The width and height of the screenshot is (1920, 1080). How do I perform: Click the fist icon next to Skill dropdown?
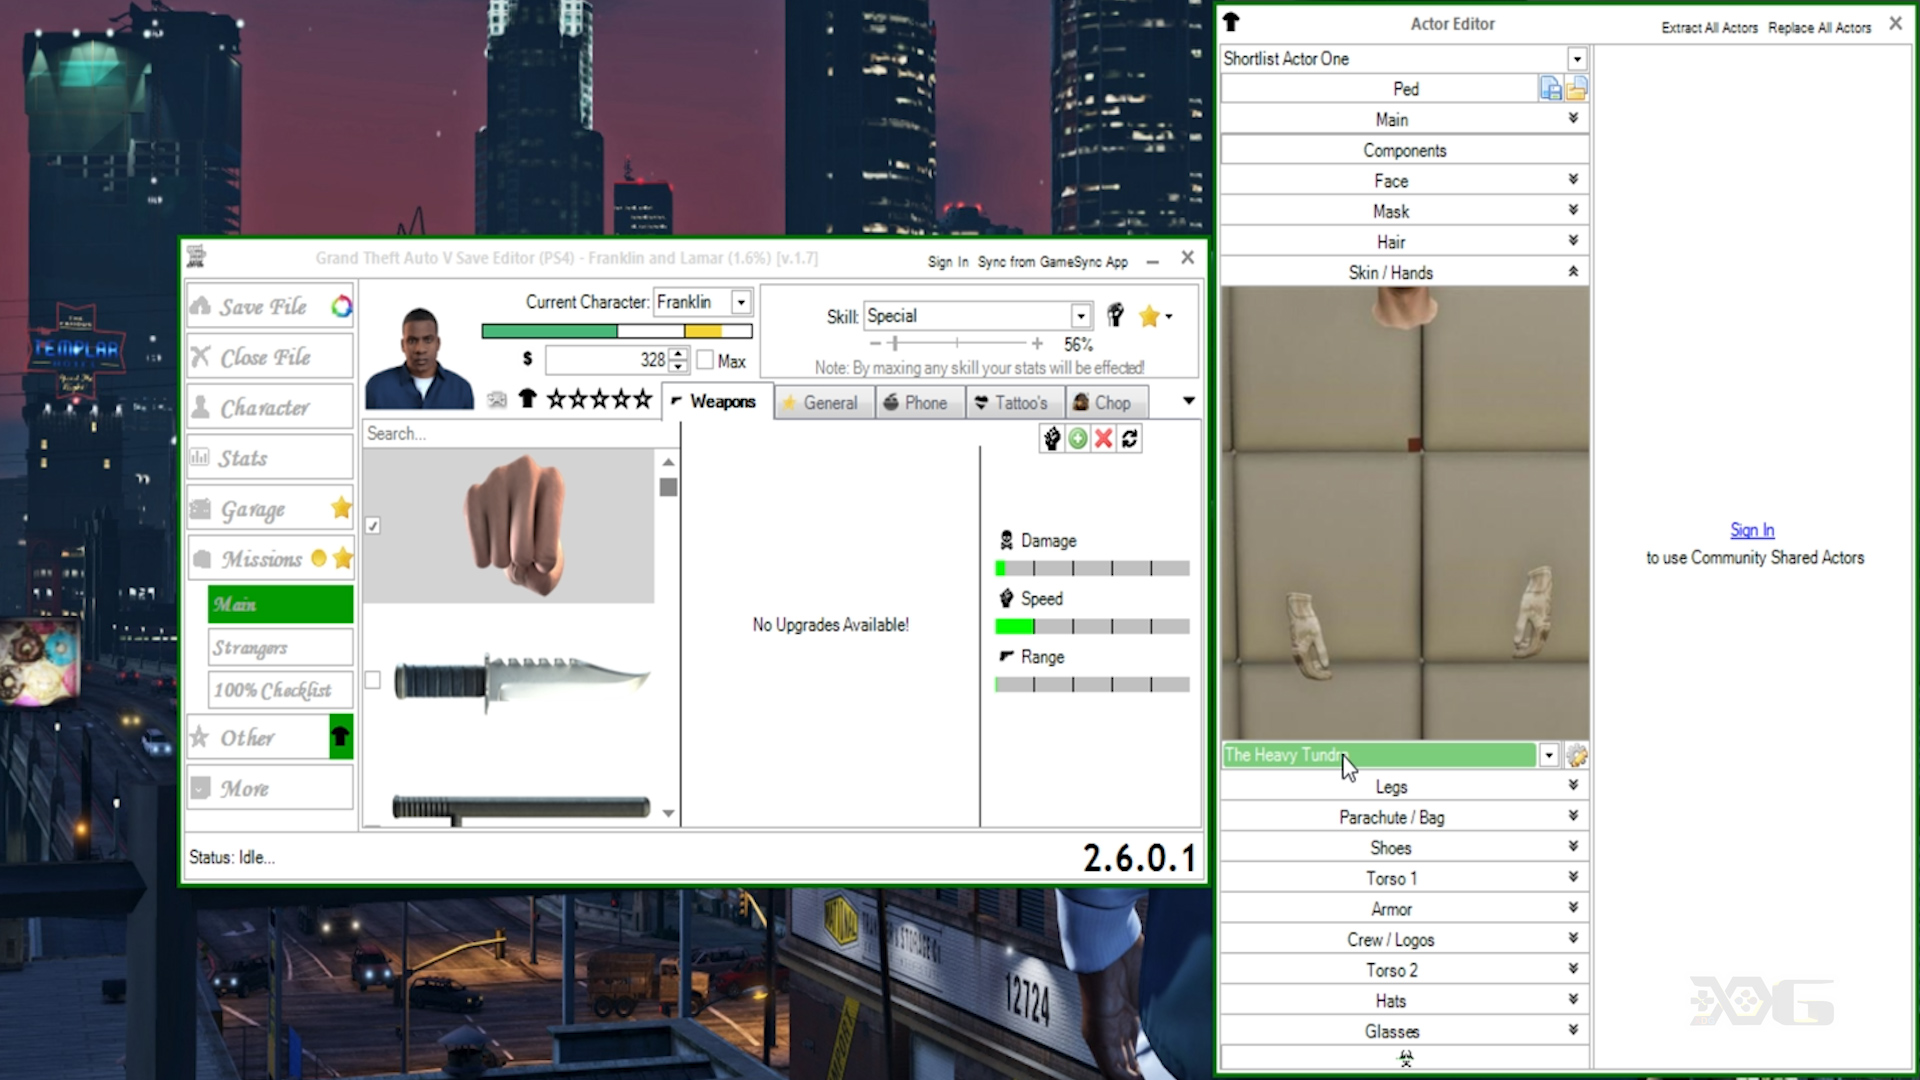pyautogui.click(x=1115, y=316)
